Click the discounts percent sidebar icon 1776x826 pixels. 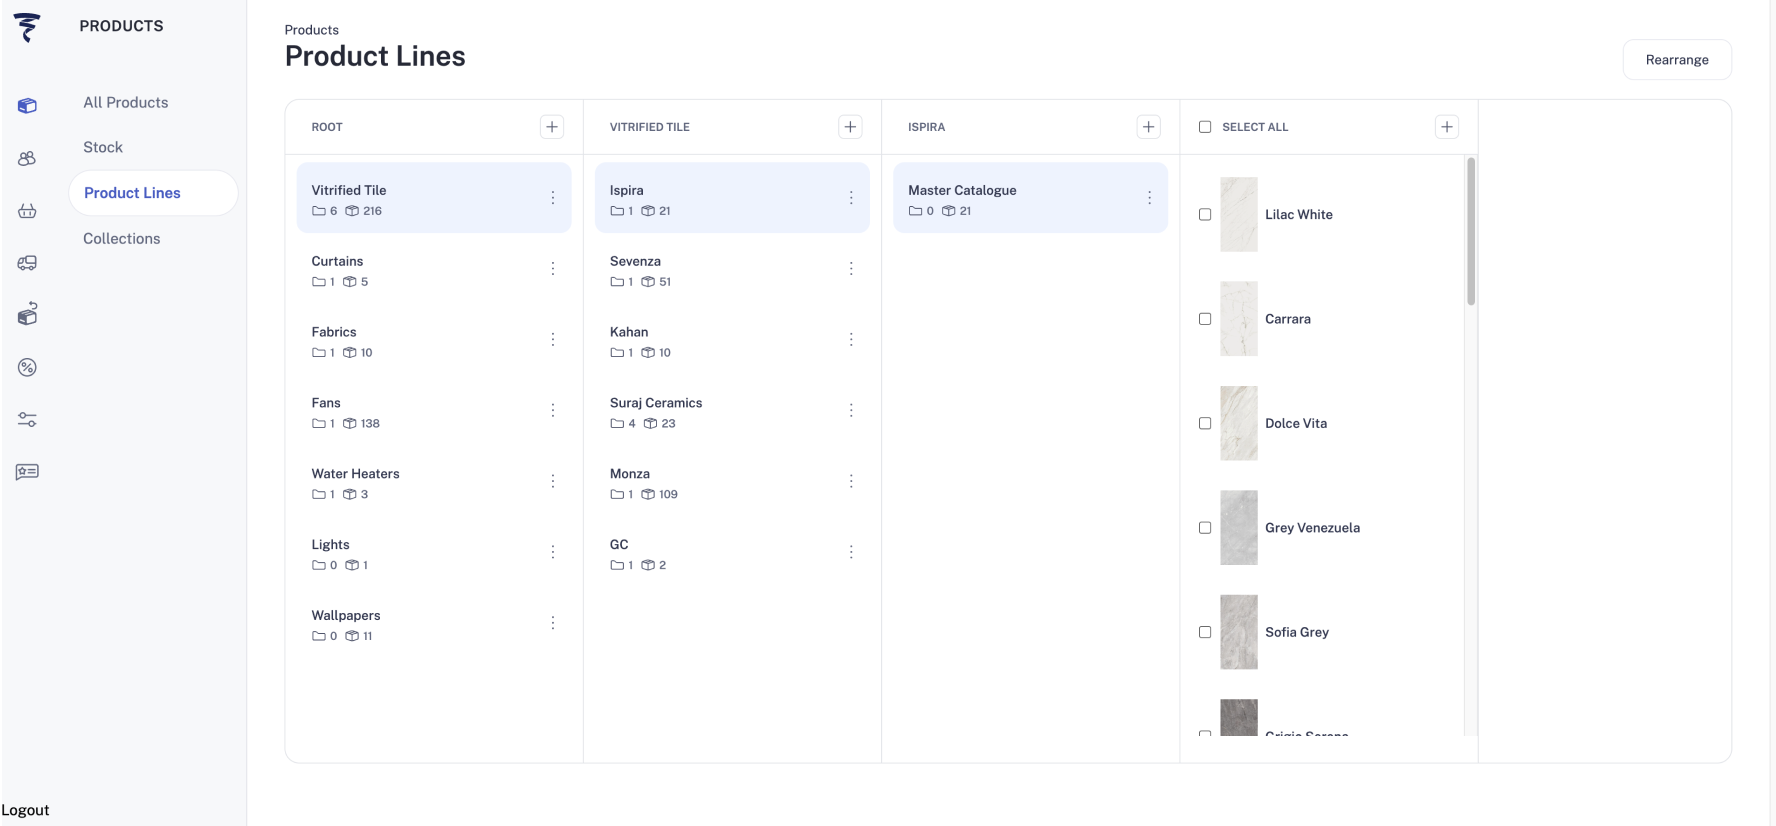(x=27, y=367)
